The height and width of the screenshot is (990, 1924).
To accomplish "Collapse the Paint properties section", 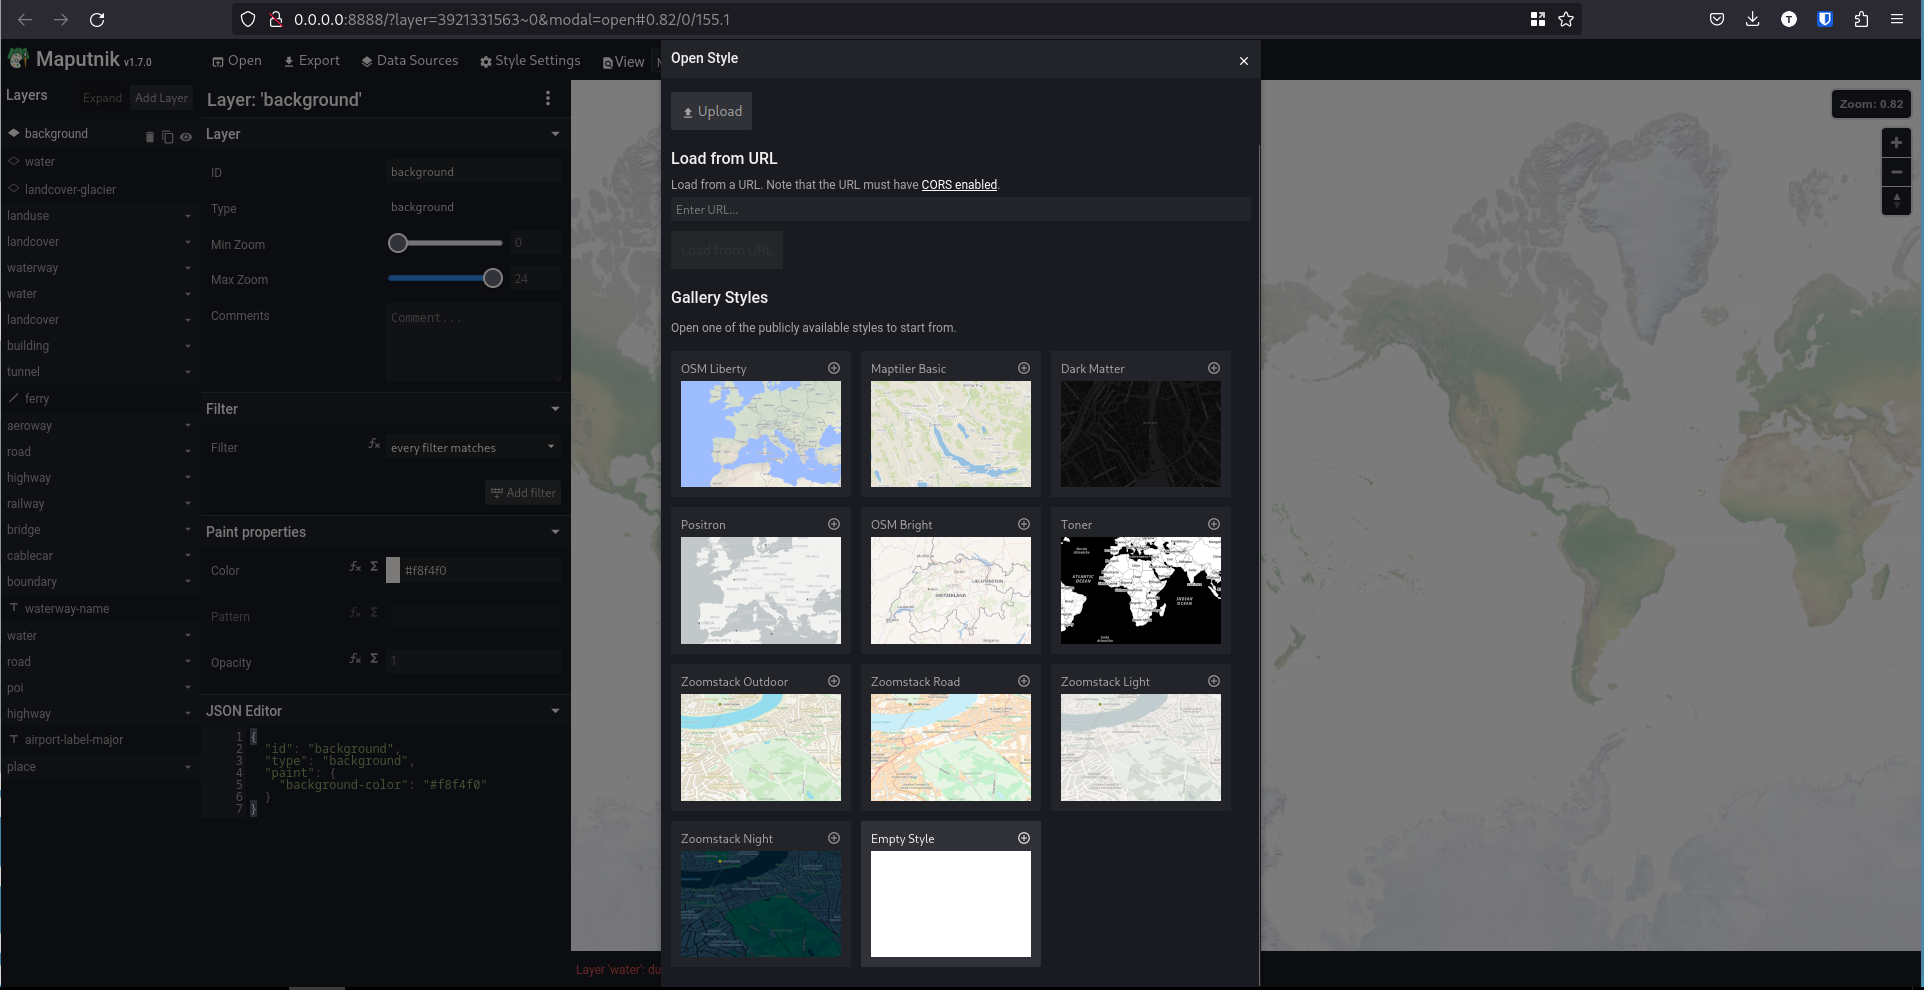I will (x=555, y=532).
